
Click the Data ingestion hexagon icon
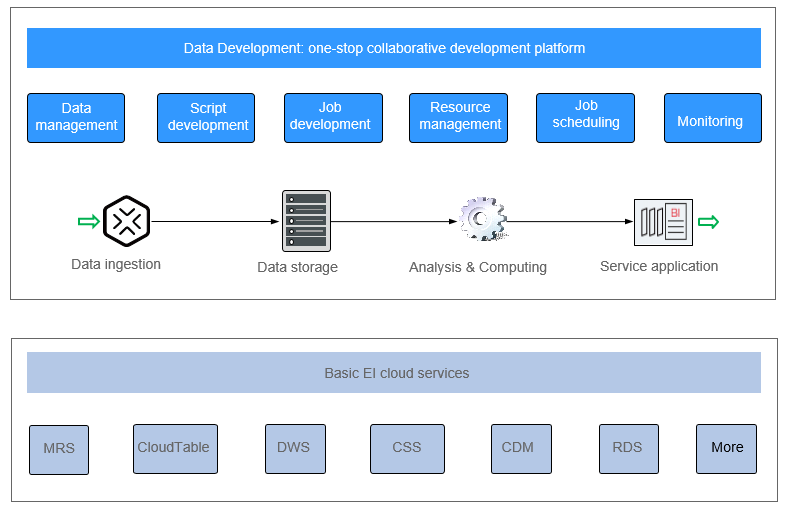coord(126,220)
